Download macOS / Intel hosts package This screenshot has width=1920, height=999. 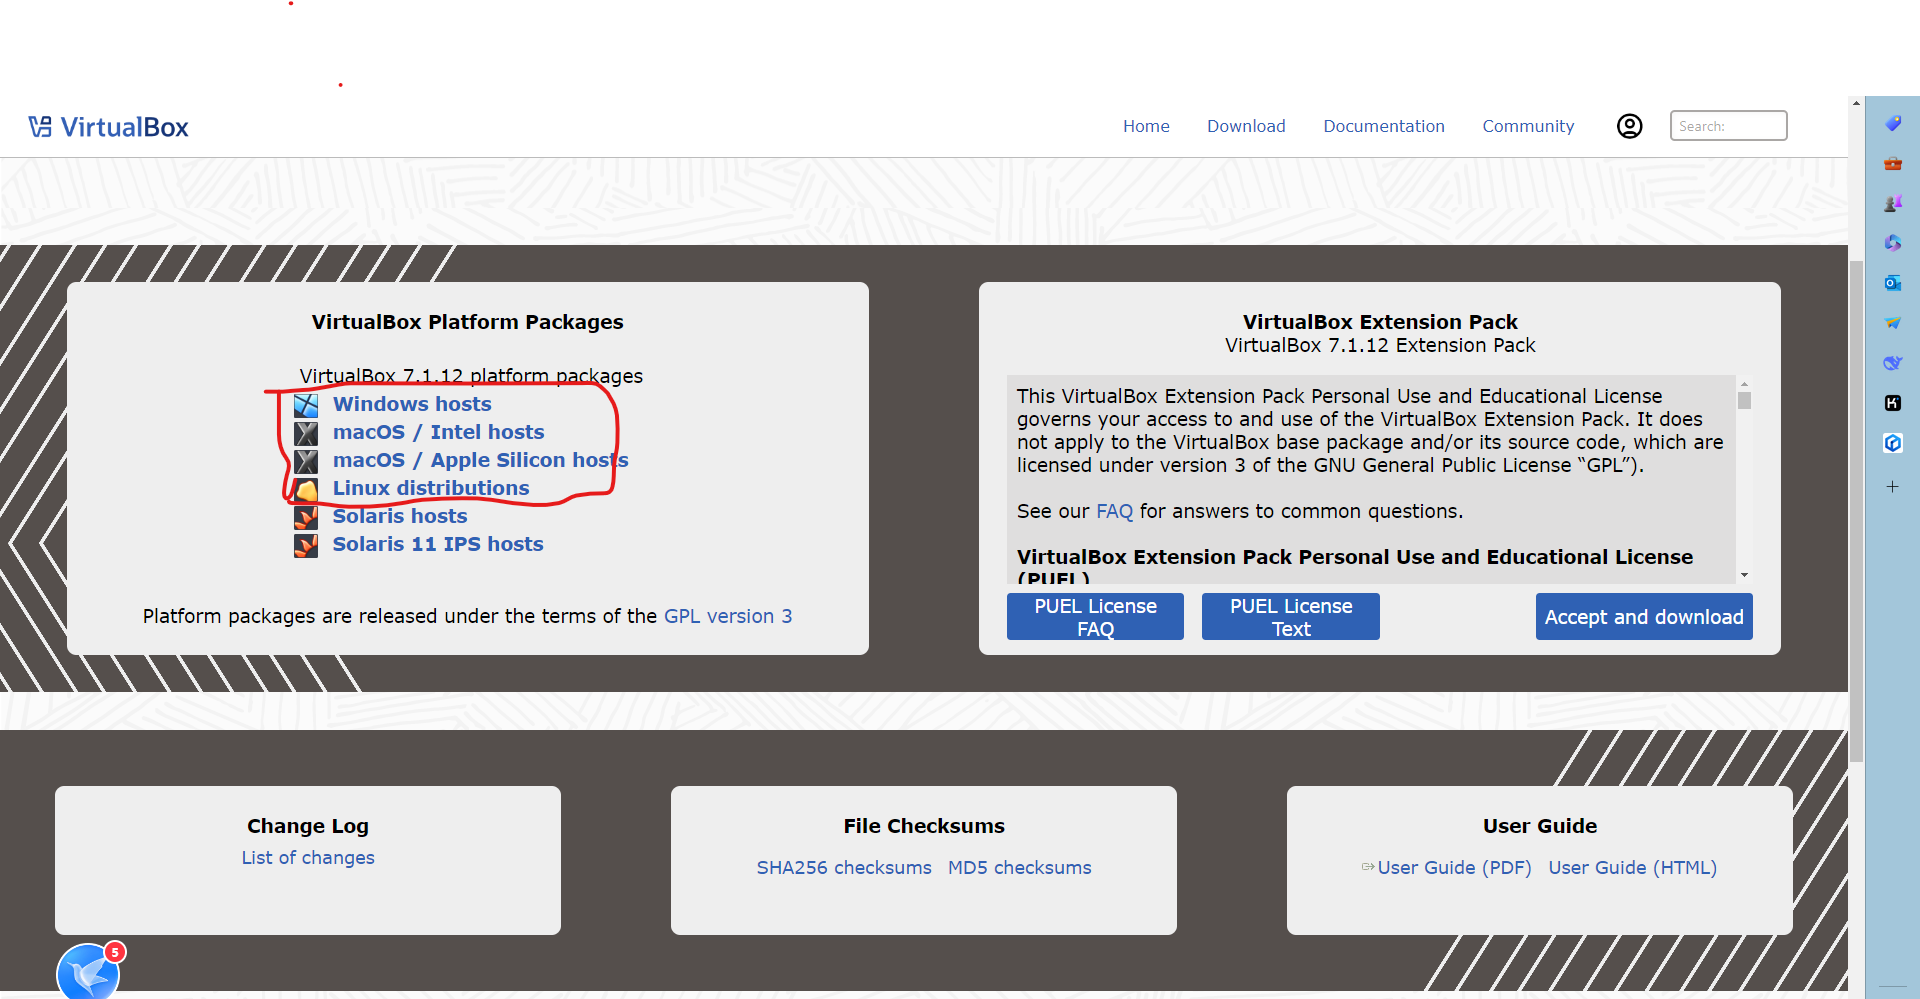(438, 432)
